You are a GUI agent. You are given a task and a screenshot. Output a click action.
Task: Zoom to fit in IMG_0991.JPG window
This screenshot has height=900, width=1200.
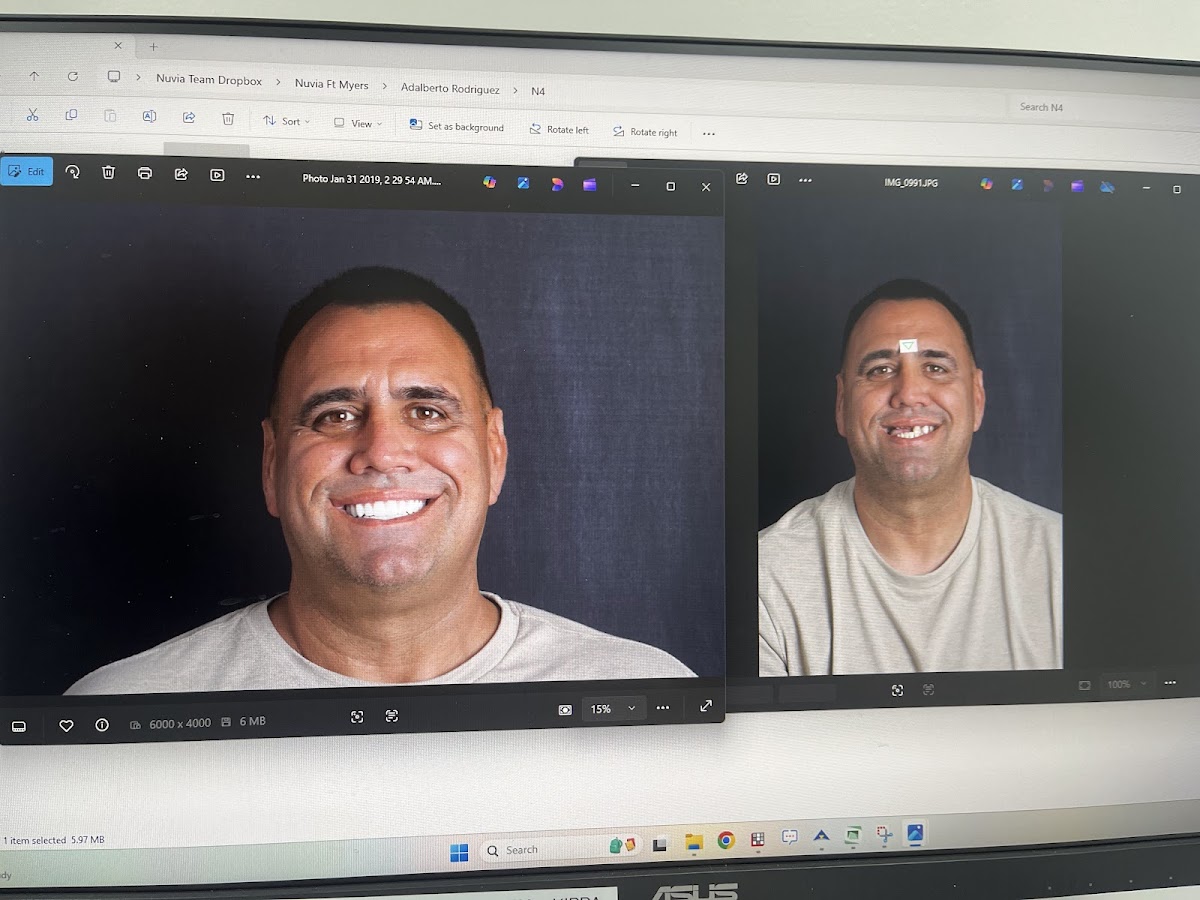pos(897,690)
